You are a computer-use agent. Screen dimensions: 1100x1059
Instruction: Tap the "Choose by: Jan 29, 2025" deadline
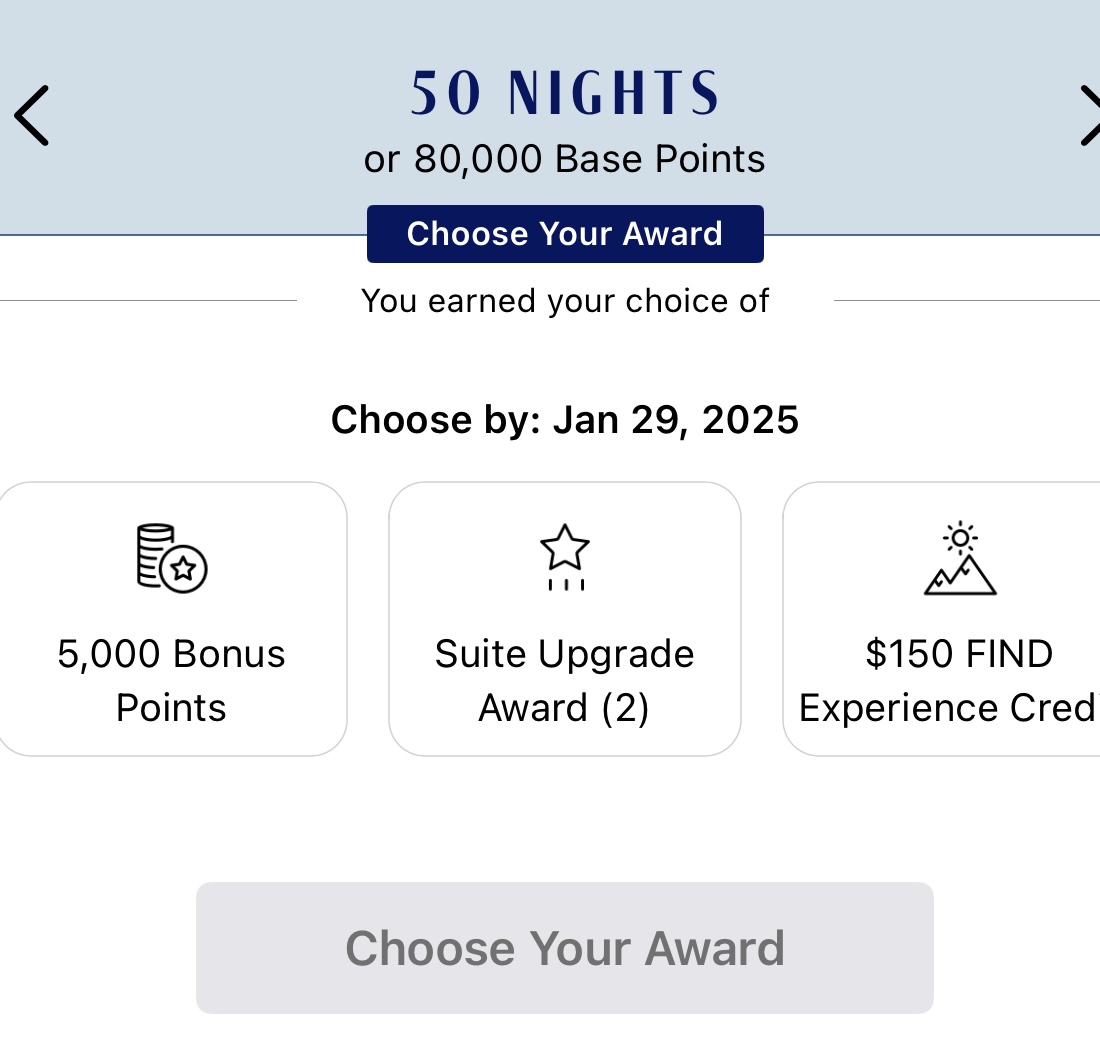[x=565, y=420]
